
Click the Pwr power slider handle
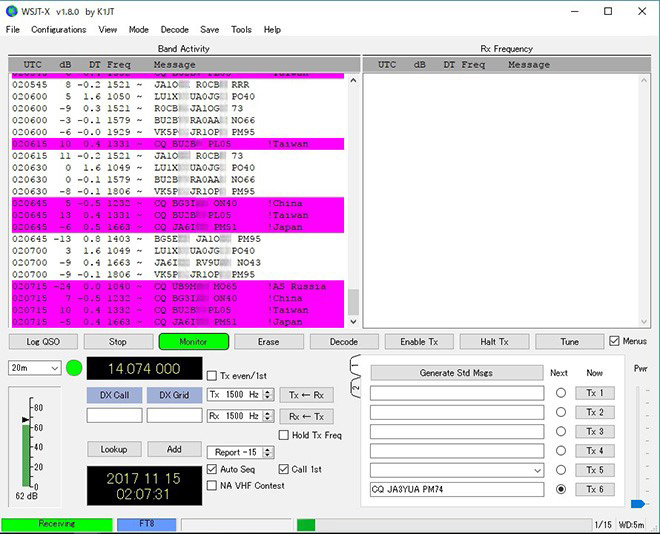pos(639,503)
